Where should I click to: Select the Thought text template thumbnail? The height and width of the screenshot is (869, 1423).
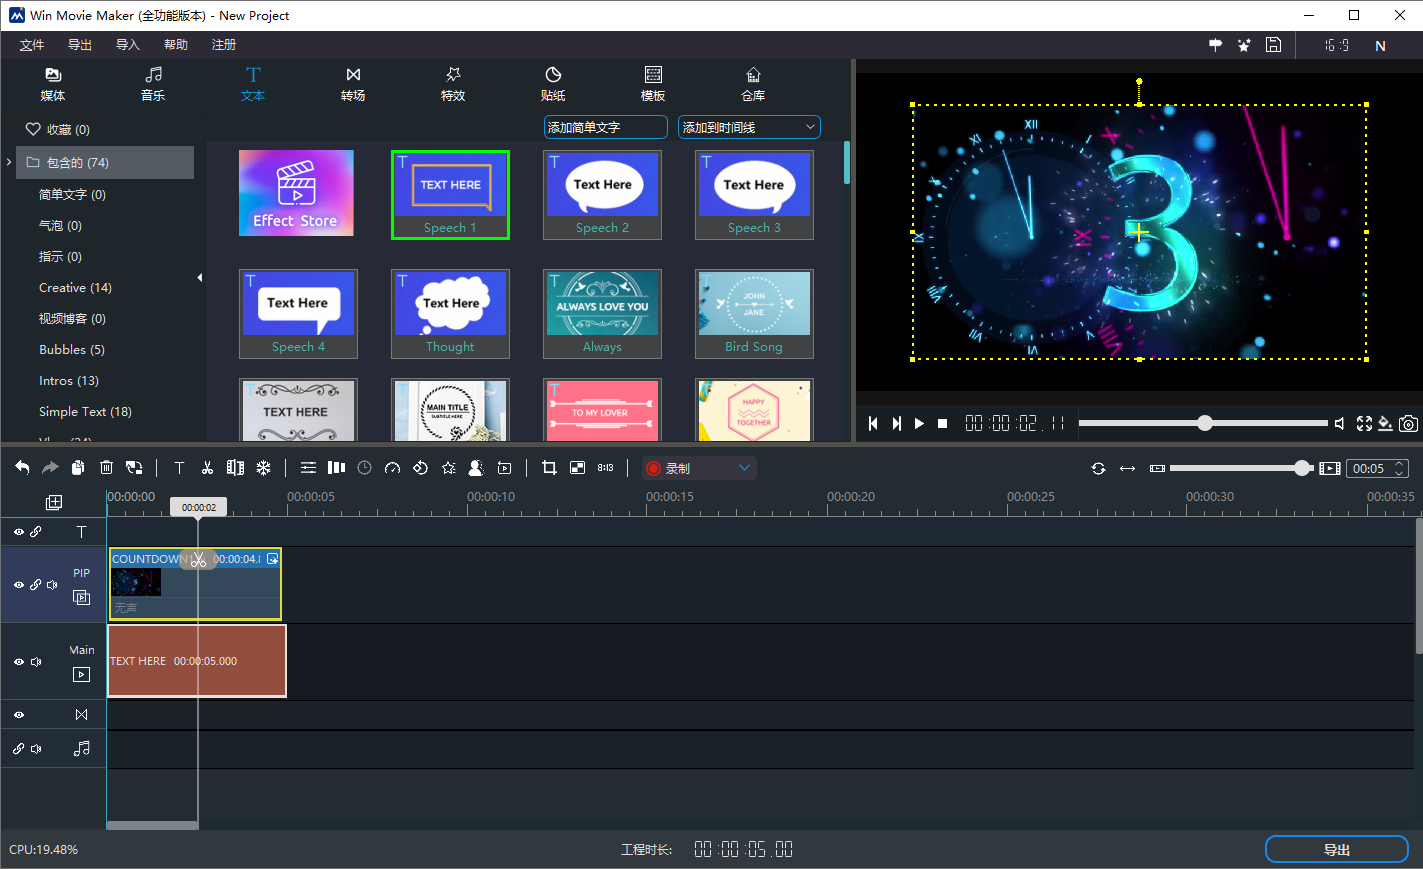tap(450, 313)
